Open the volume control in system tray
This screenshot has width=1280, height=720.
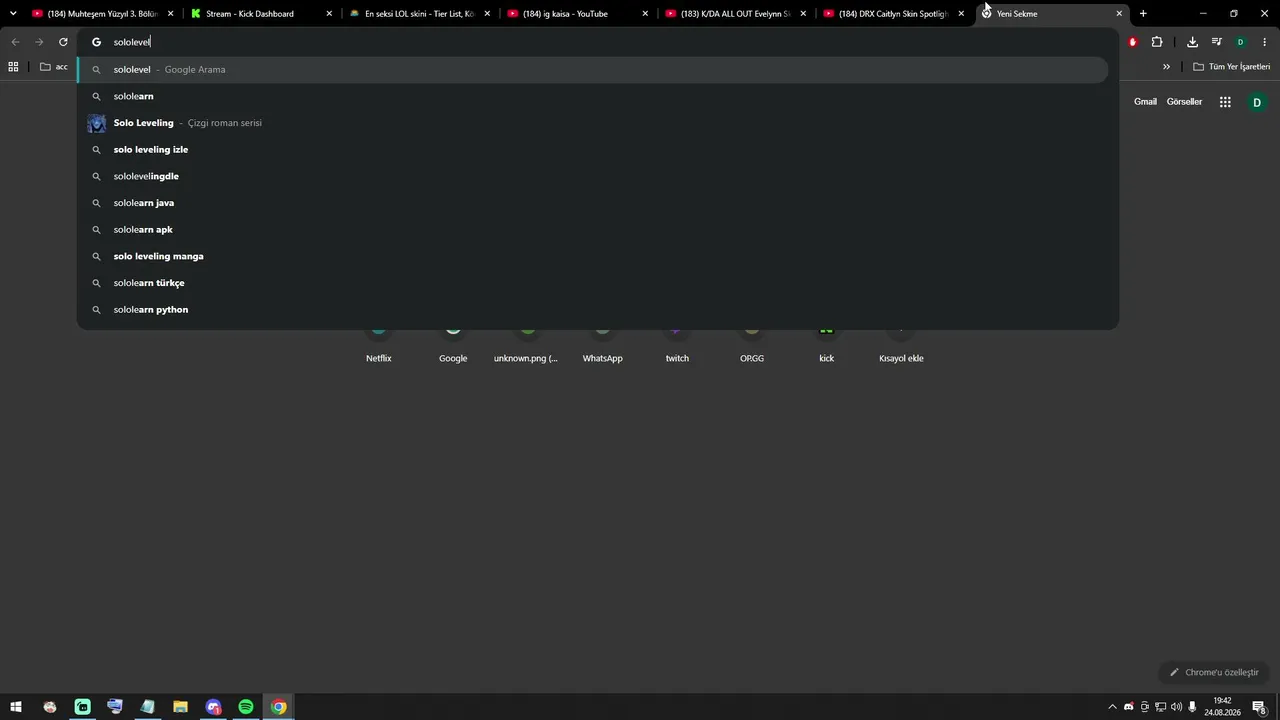[1176, 707]
